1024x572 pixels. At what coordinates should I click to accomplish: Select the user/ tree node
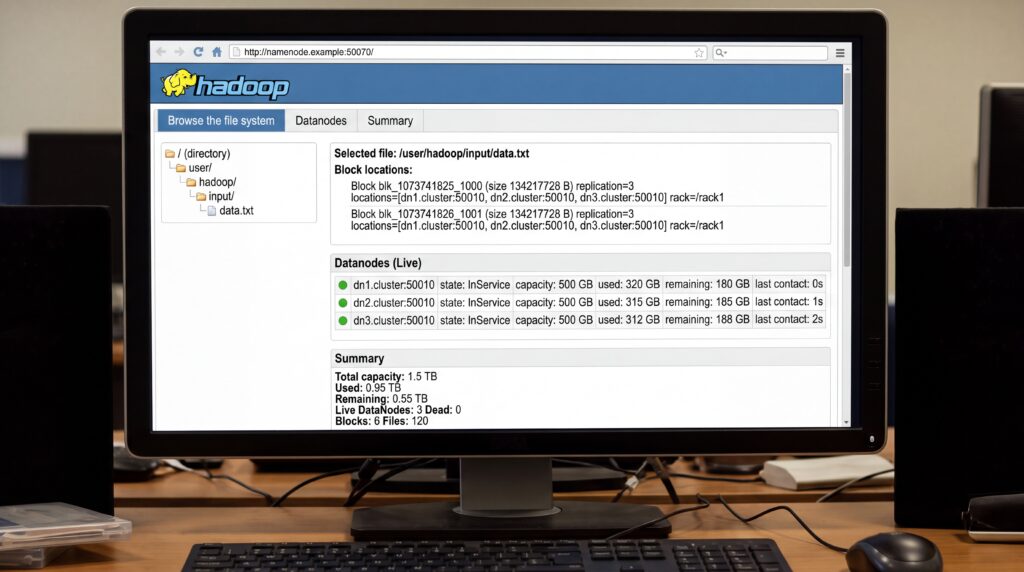click(200, 168)
